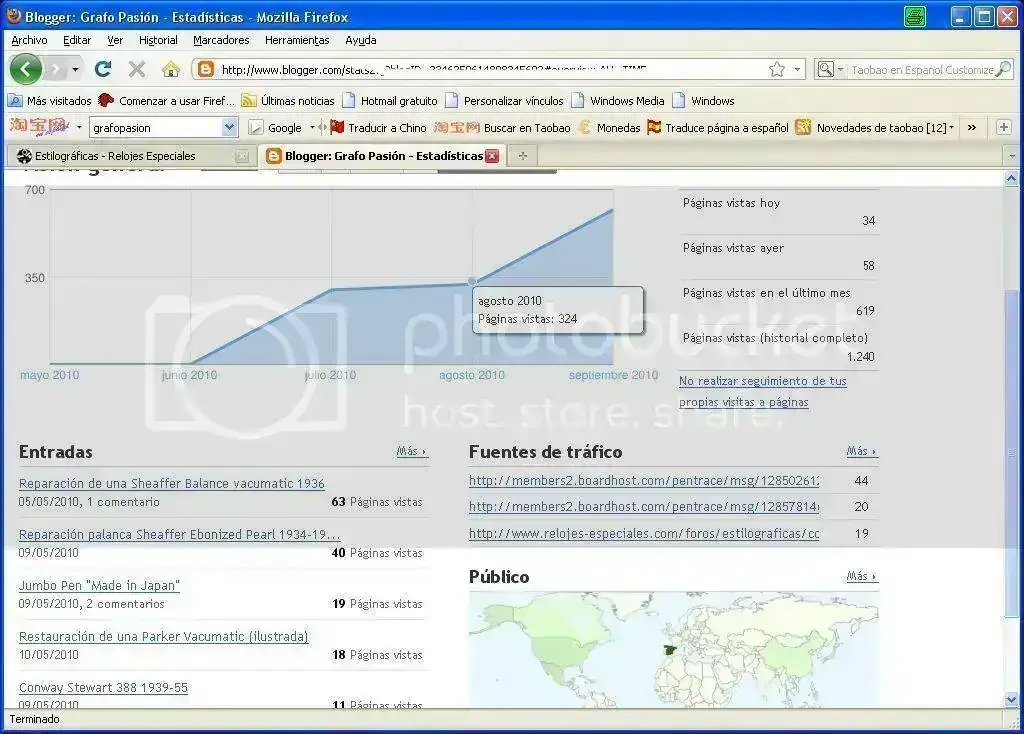Open Últimas noticias feed bookmark
The width and height of the screenshot is (1024, 734).
(x=288, y=101)
